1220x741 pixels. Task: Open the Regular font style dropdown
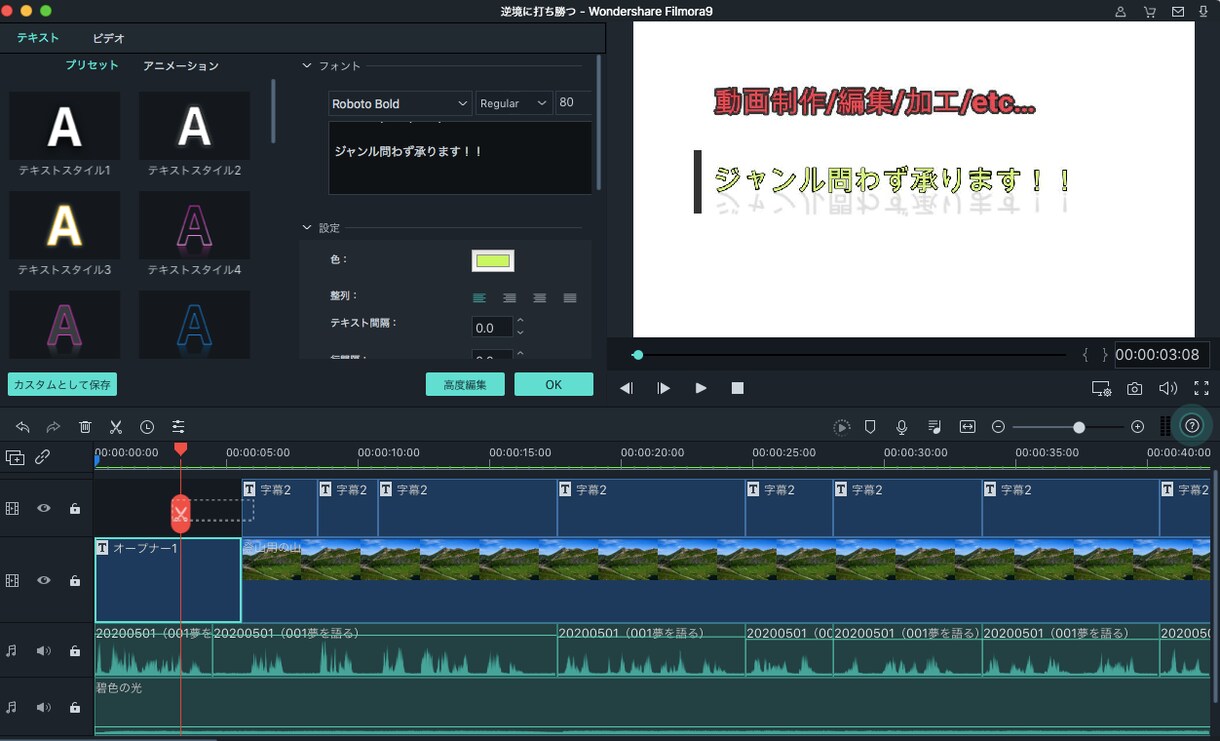514,103
